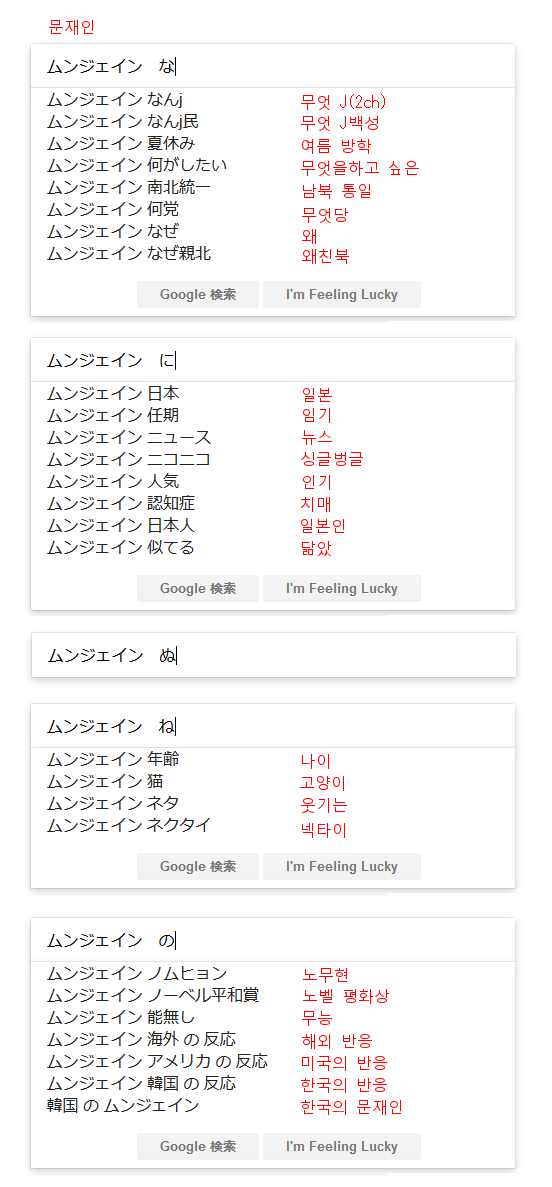Click Google 検索 button below ネクタイ suggestions
This screenshot has width=552, height=1187.
coord(198,866)
